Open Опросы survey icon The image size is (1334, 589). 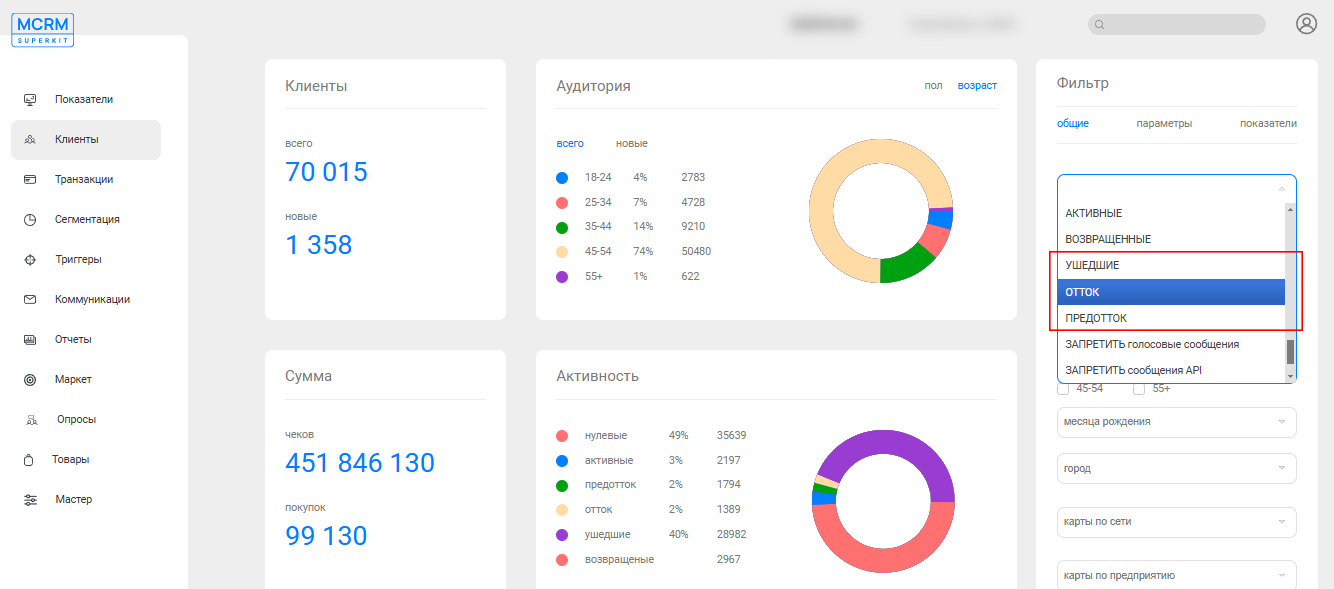click(x=31, y=420)
